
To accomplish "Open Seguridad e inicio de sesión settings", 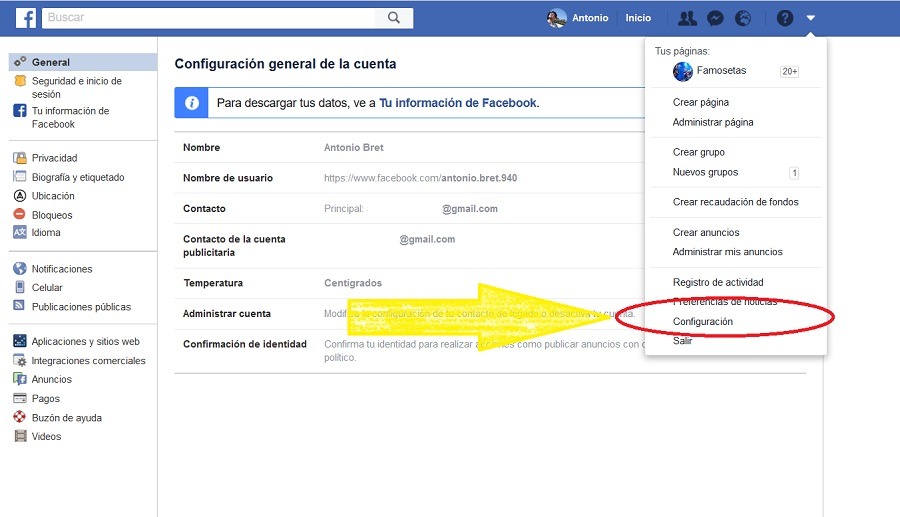I will point(76,87).
